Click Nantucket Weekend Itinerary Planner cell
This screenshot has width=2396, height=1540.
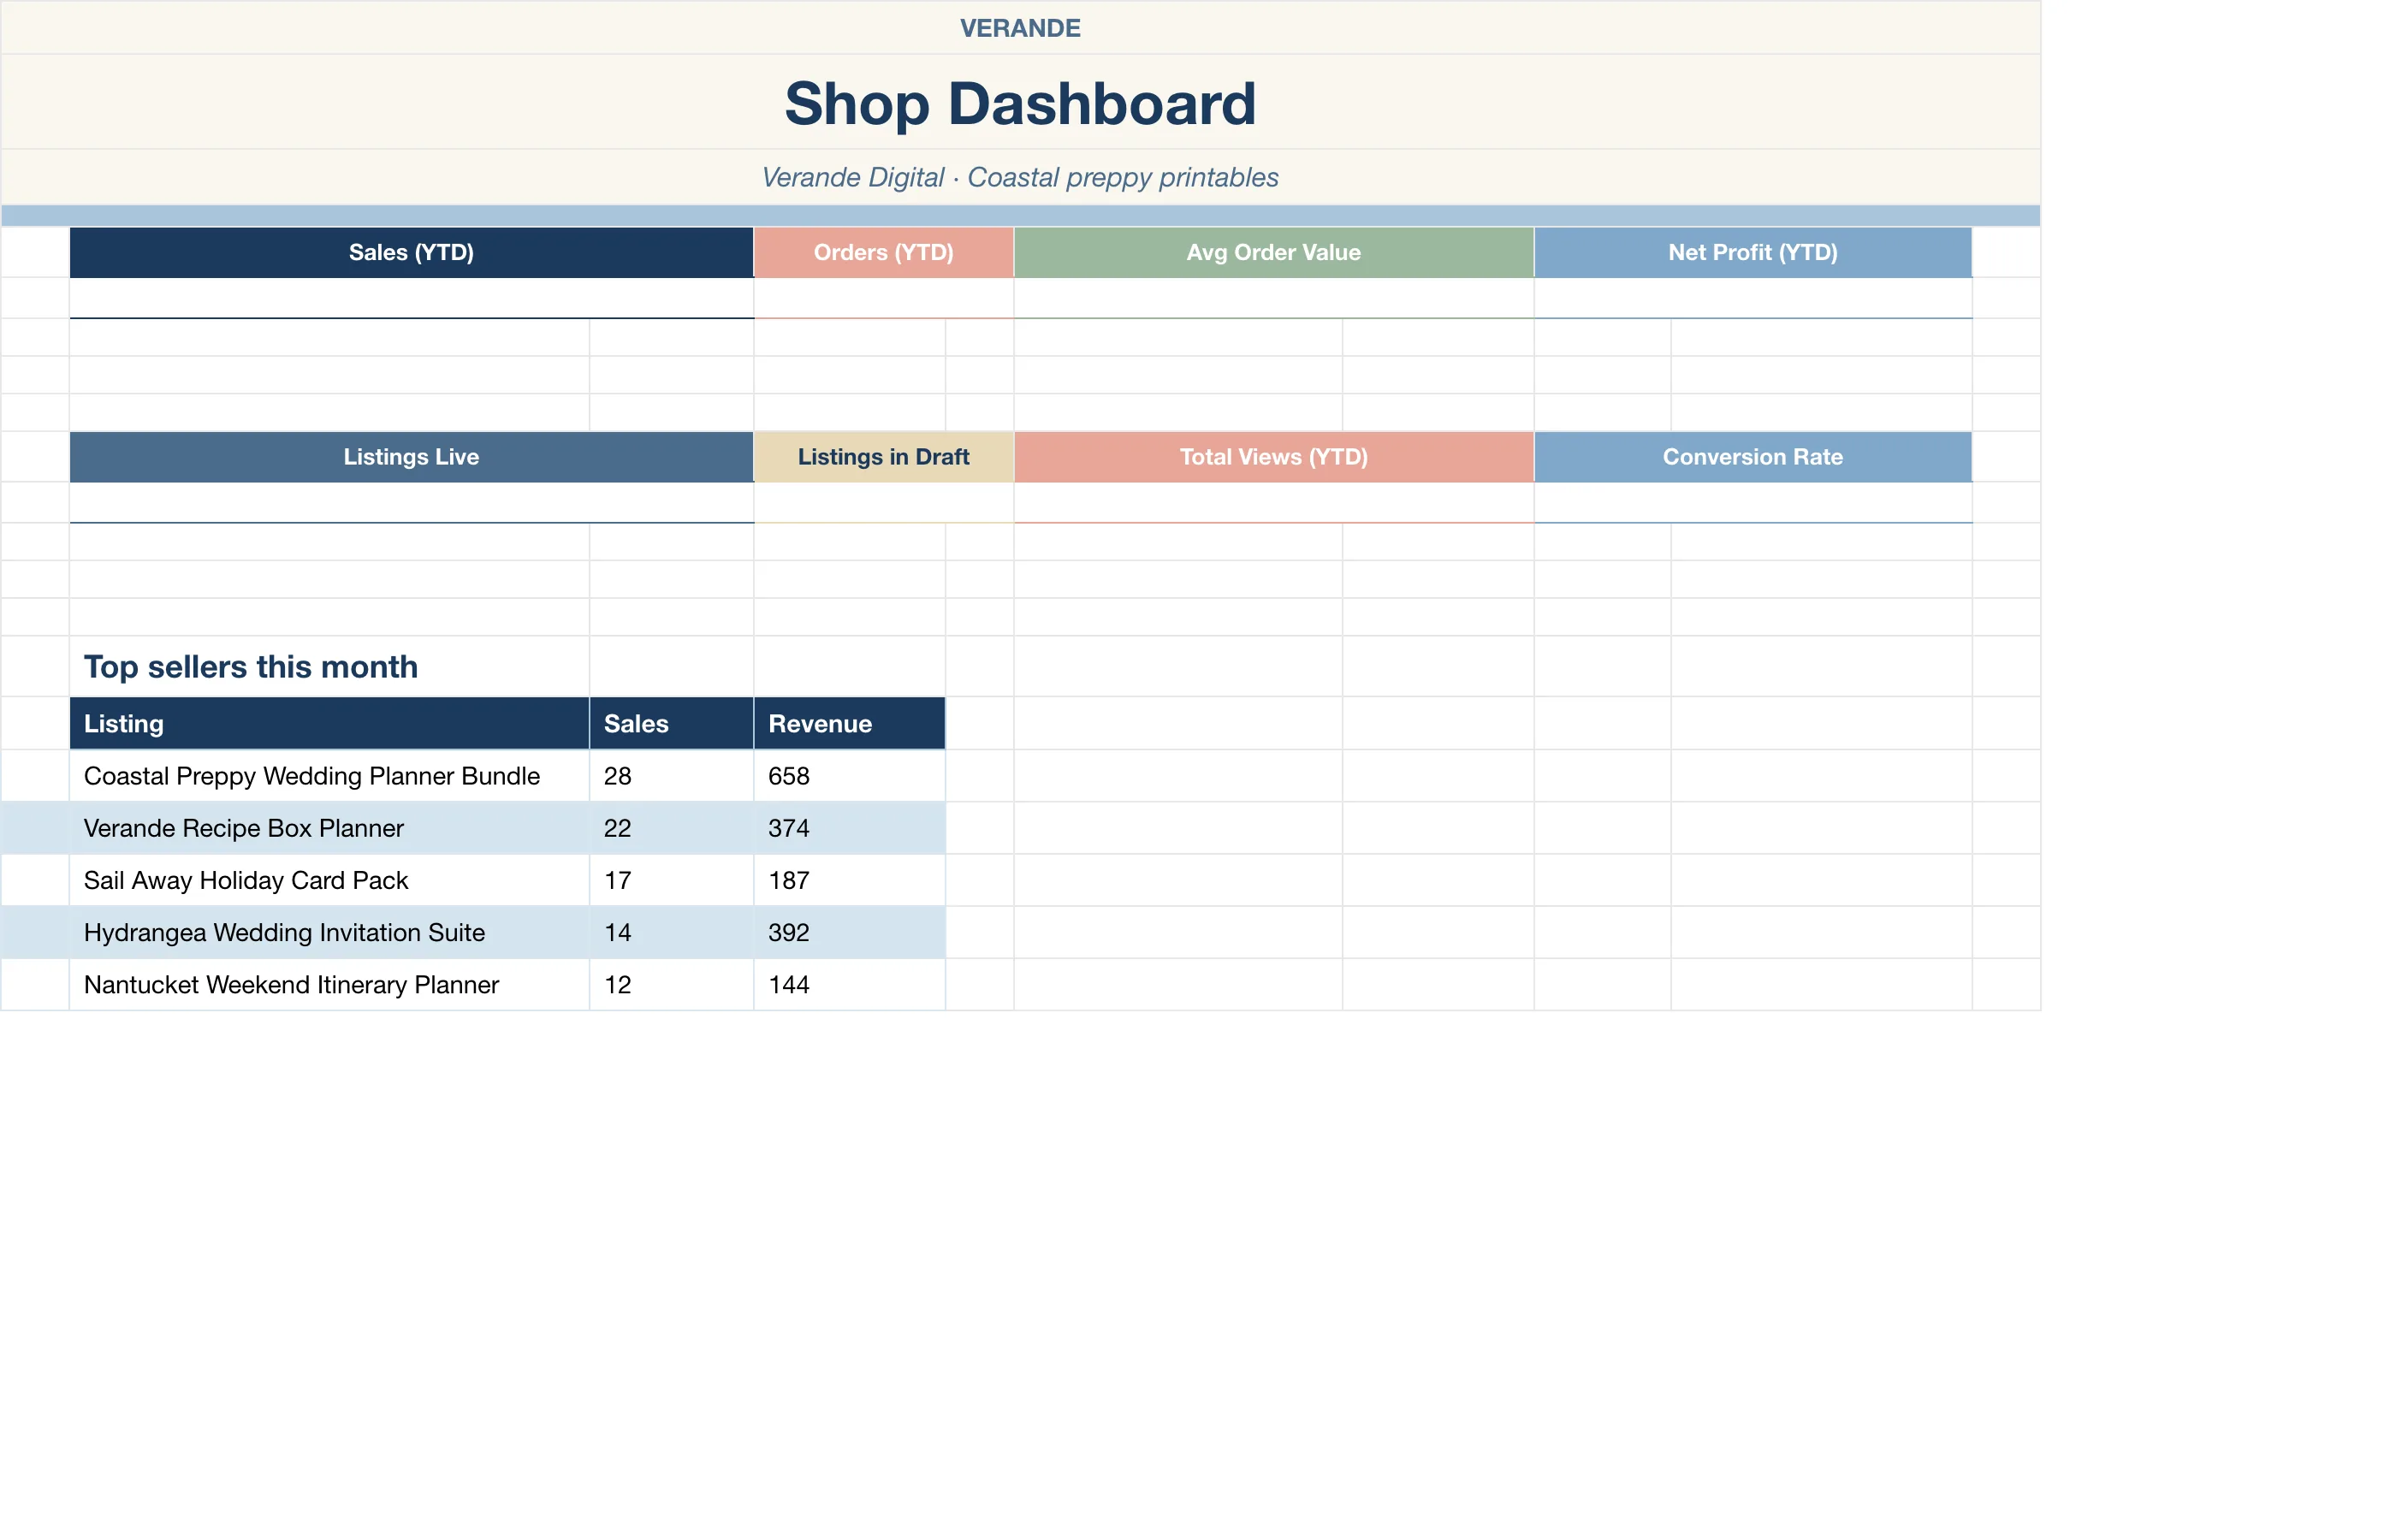(329, 984)
